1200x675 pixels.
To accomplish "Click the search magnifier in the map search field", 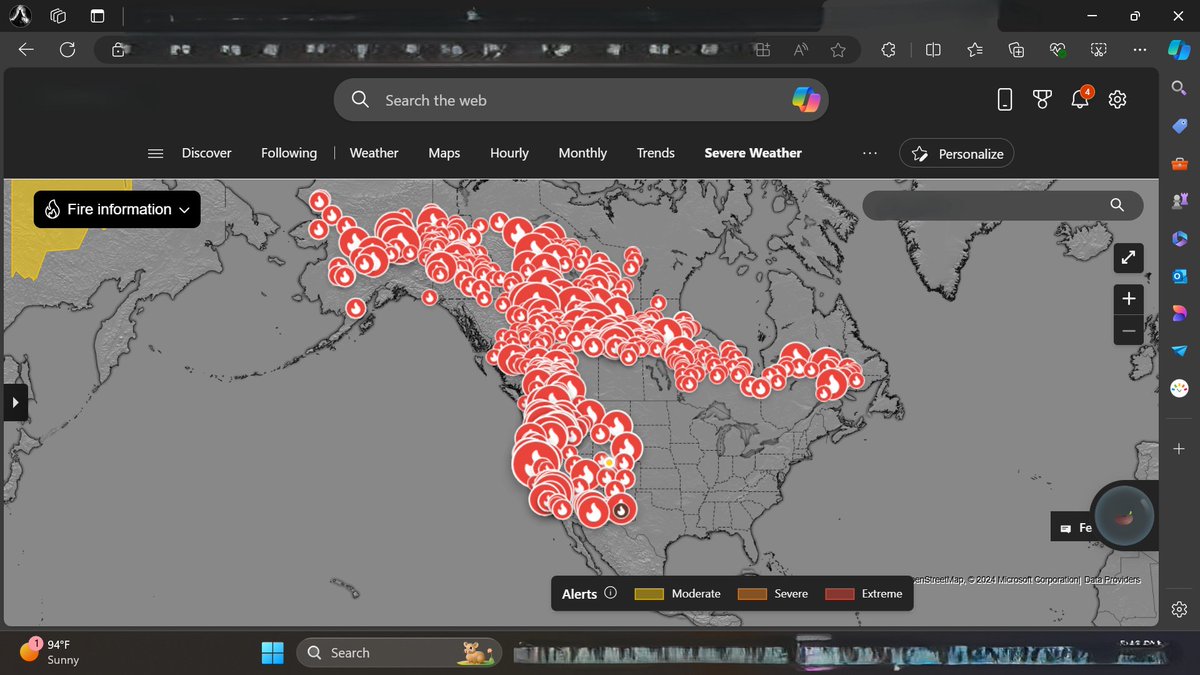I will point(1117,205).
